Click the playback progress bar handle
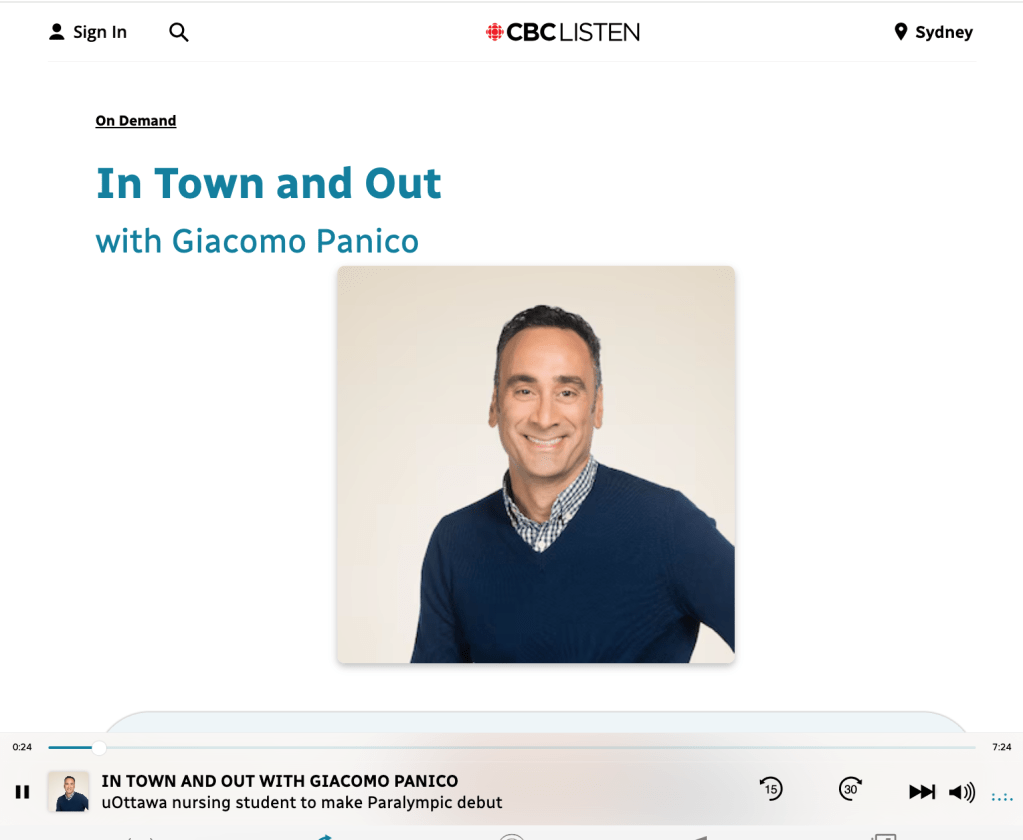This screenshot has width=1023, height=840. pyautogui.click(x=99, y=747)
